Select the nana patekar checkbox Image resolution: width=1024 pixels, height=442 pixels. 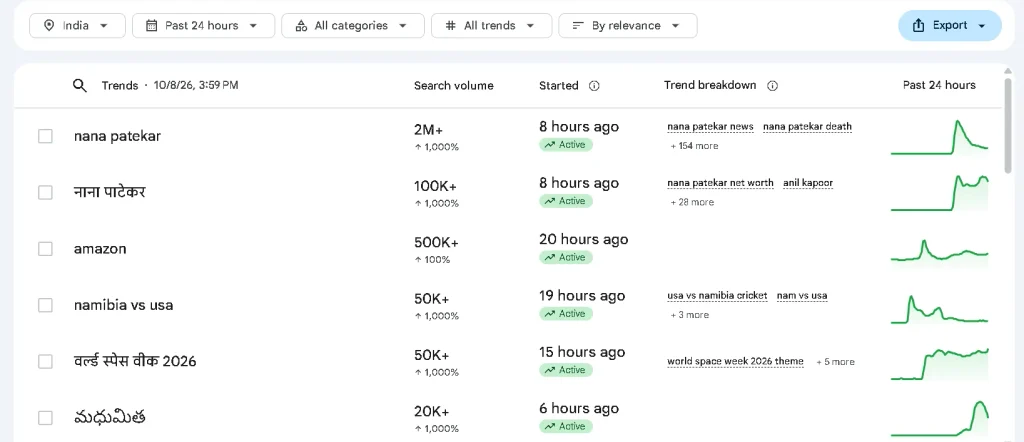click(x=45, y=136)
